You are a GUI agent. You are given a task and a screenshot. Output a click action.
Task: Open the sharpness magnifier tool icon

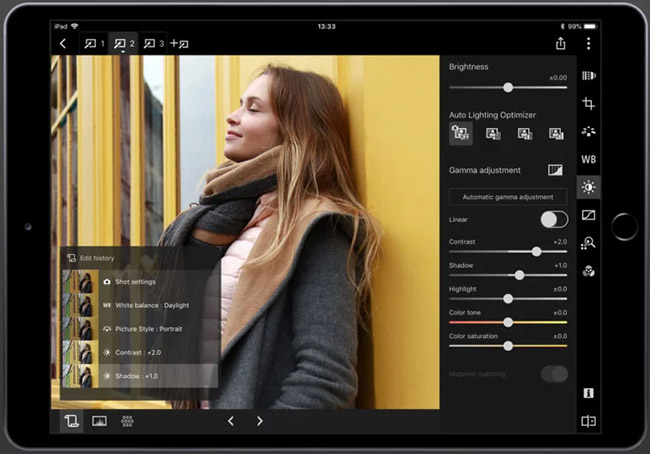(x=589, y=243)
